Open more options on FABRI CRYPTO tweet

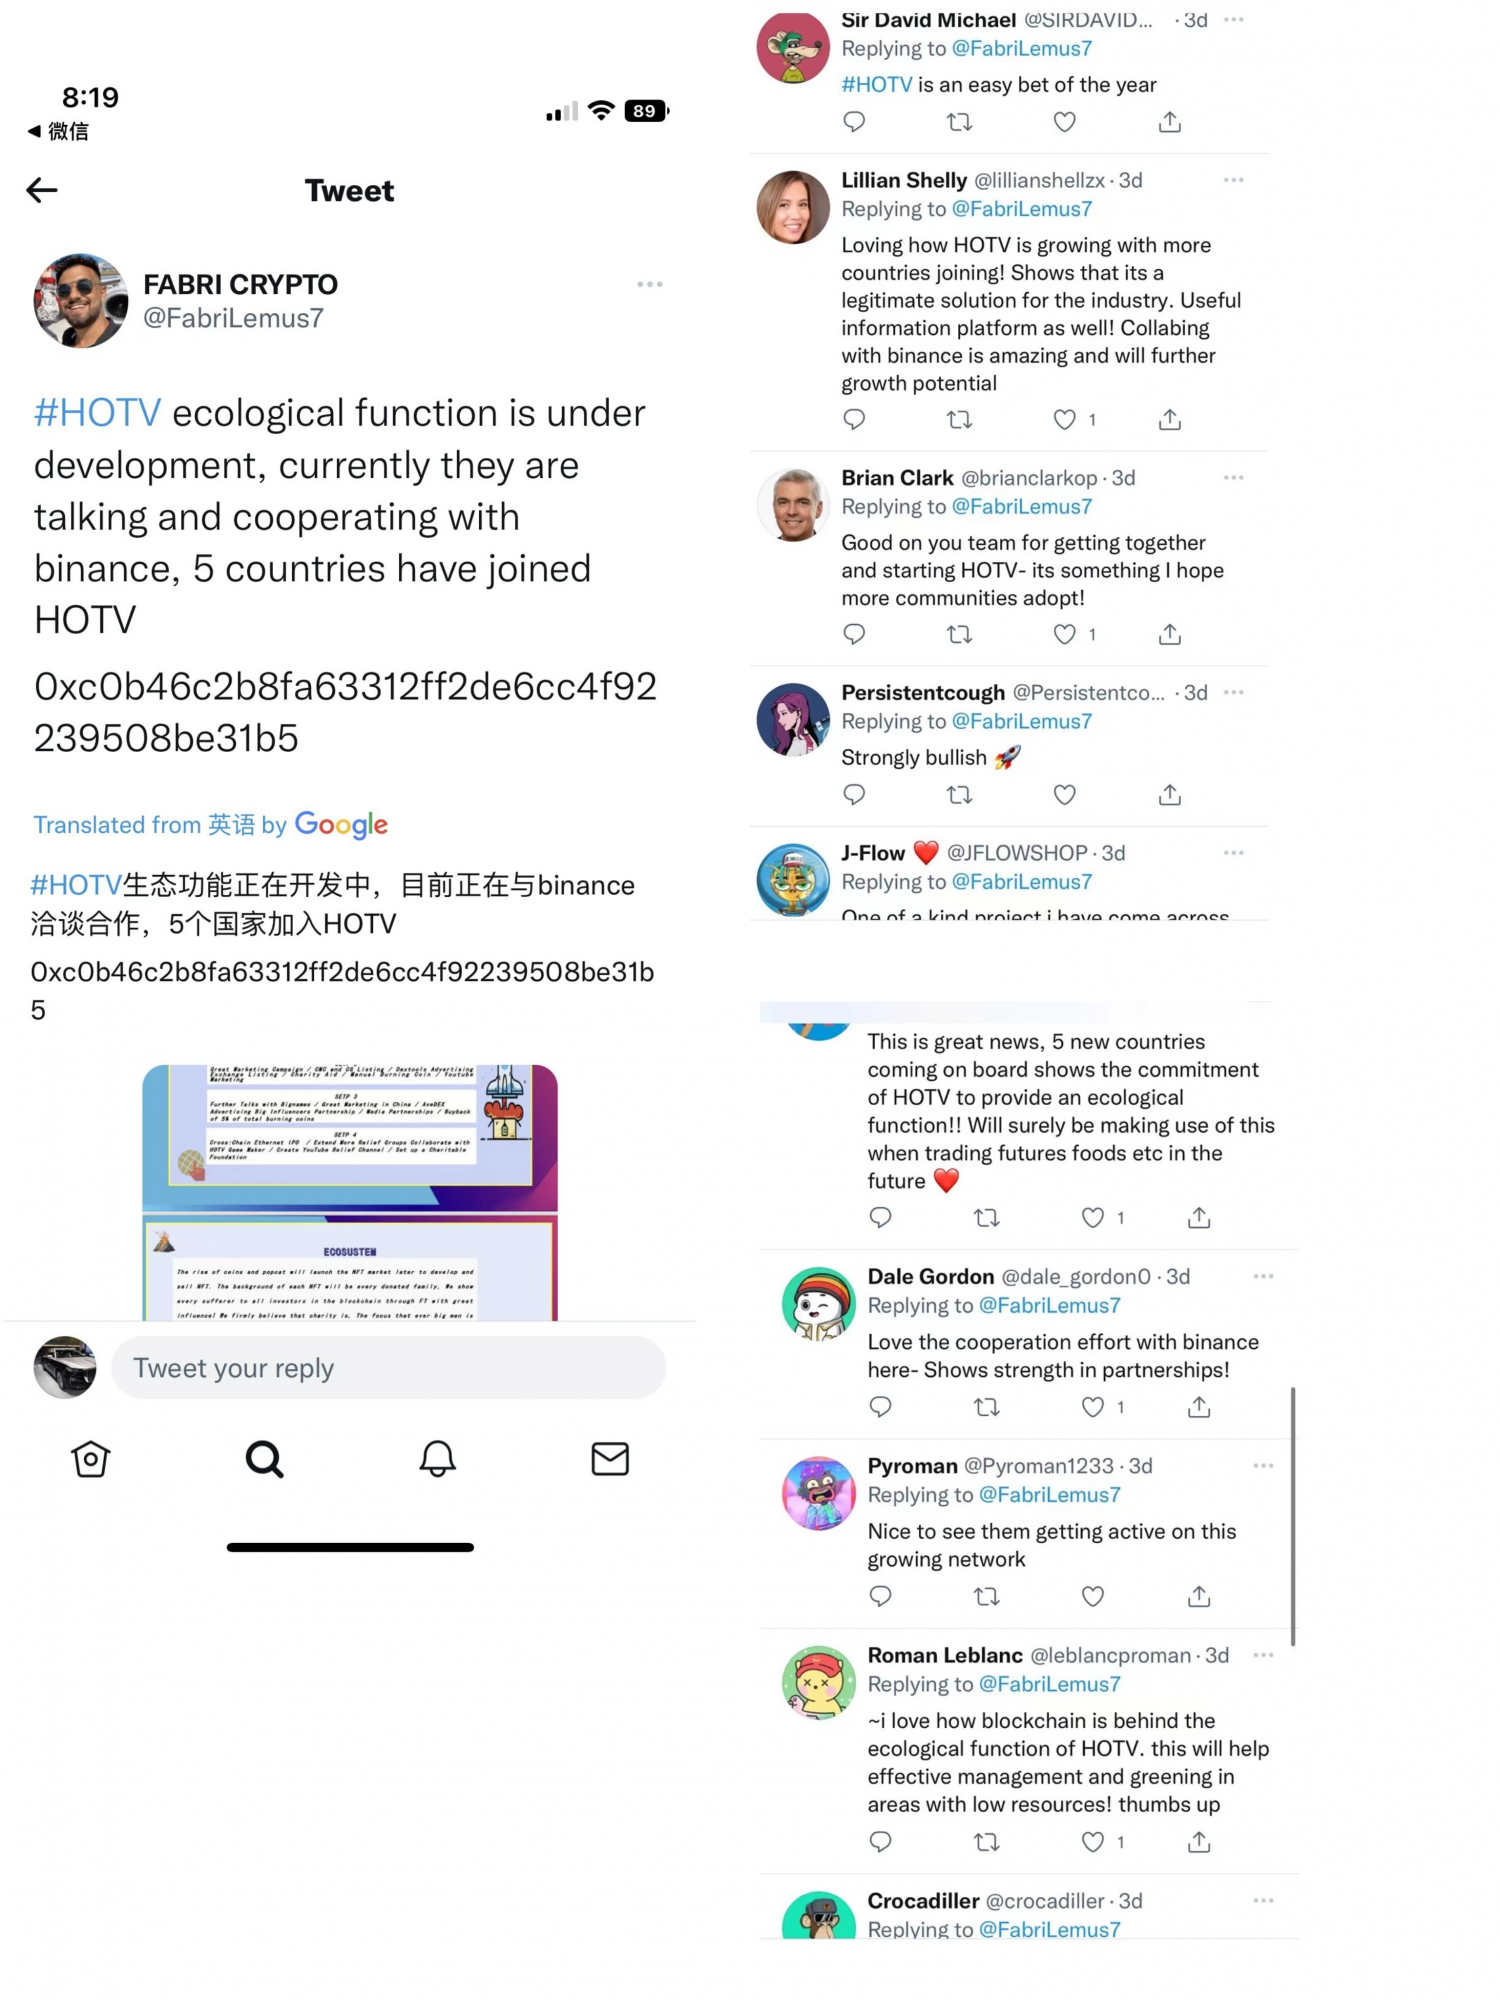point(650,284)
